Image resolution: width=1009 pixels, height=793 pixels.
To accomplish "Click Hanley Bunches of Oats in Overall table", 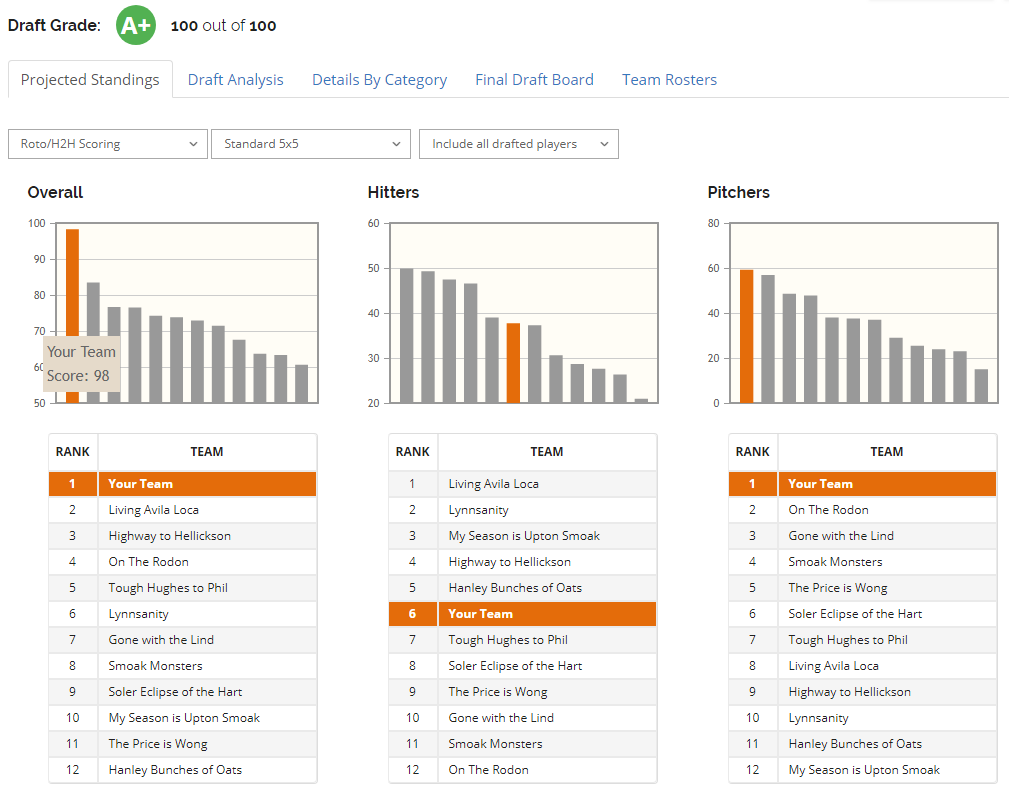I will [x=175, y=770].
